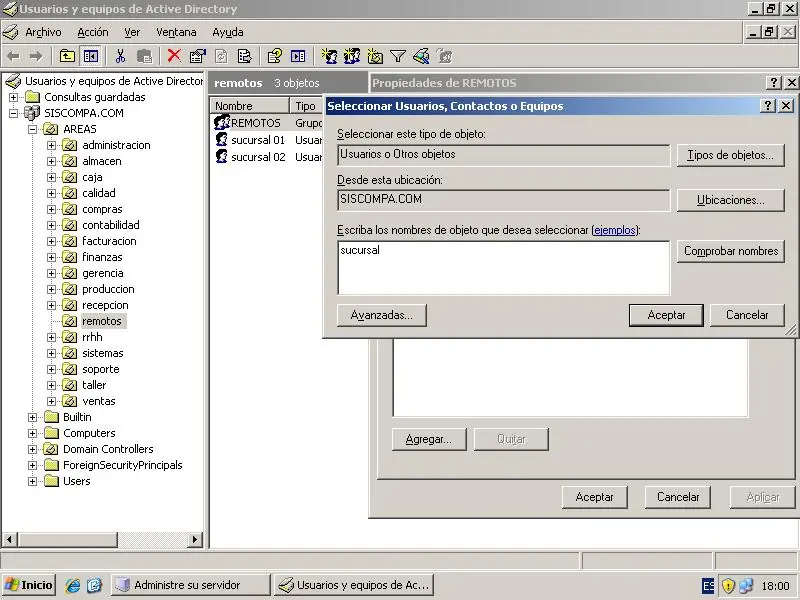
Task: Select the remotos OU in tree
Action: (102, 321)
